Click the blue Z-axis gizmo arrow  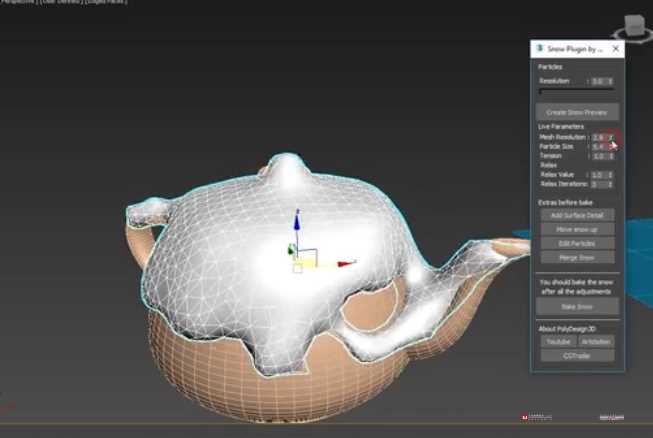tap(297, 221)
